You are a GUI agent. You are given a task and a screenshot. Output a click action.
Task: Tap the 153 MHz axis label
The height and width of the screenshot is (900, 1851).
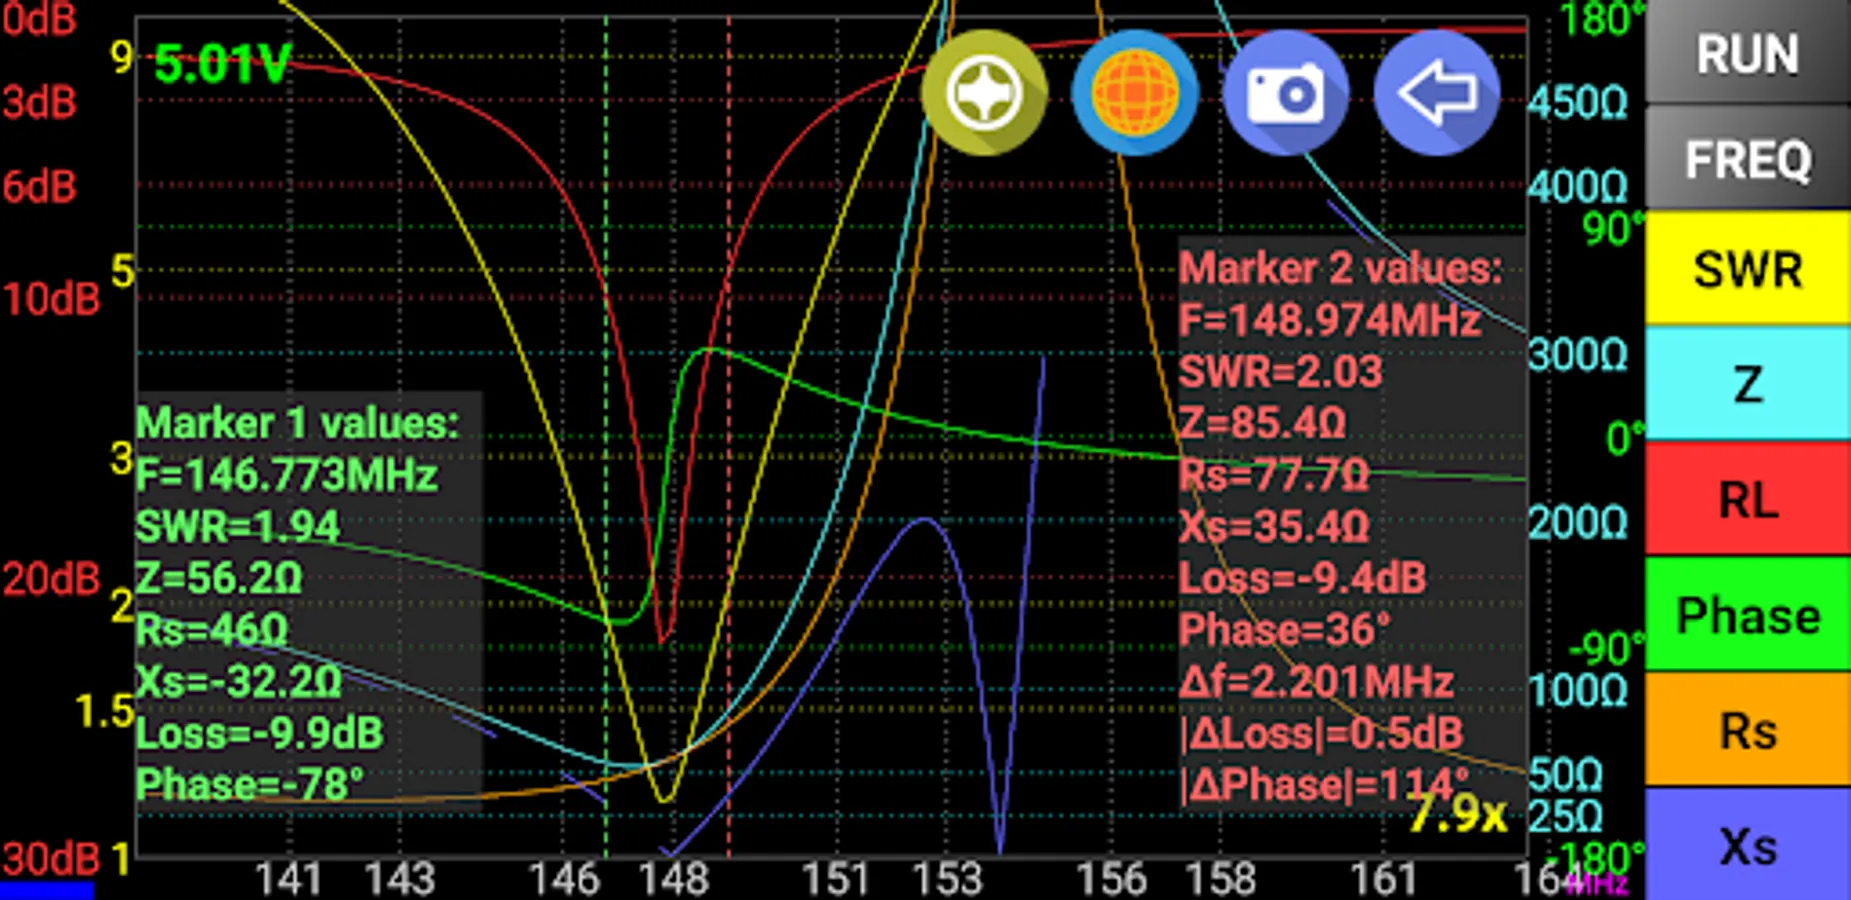point(948,880)
